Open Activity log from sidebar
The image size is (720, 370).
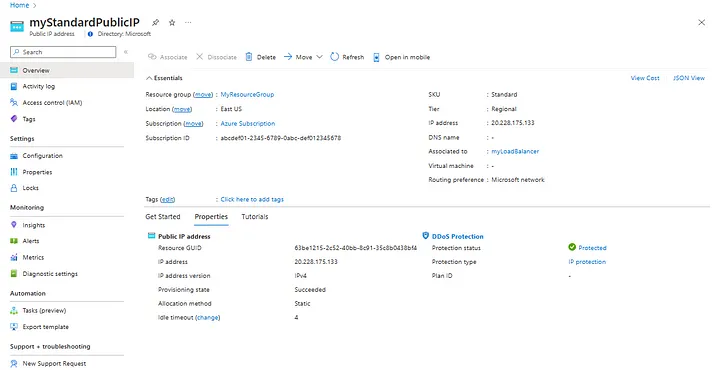[x=39, y=86]
